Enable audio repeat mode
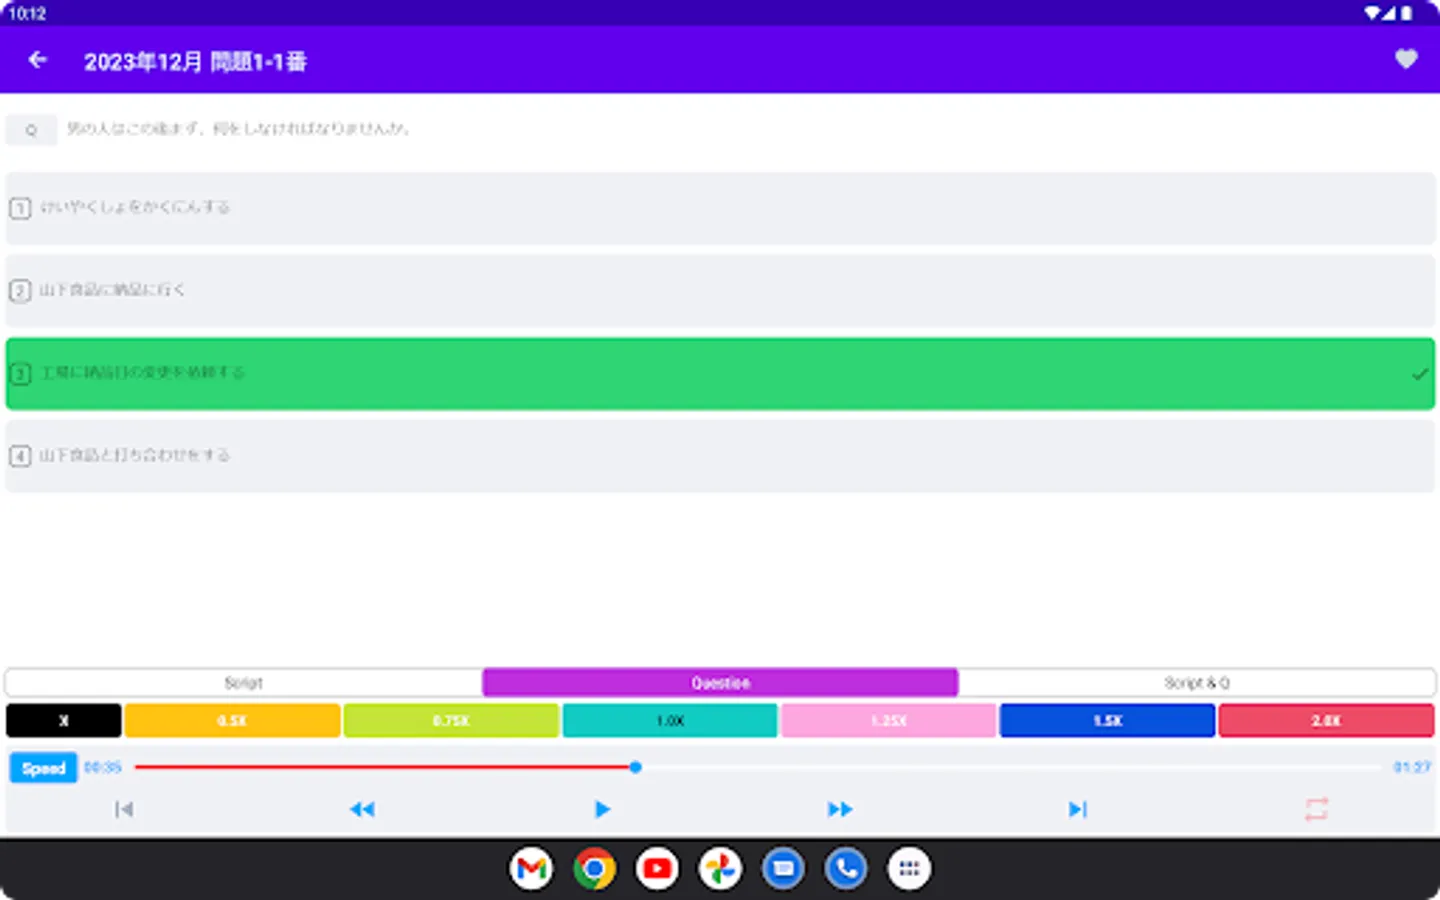This screenshot has width=1440, height=900. [1318, 809]
